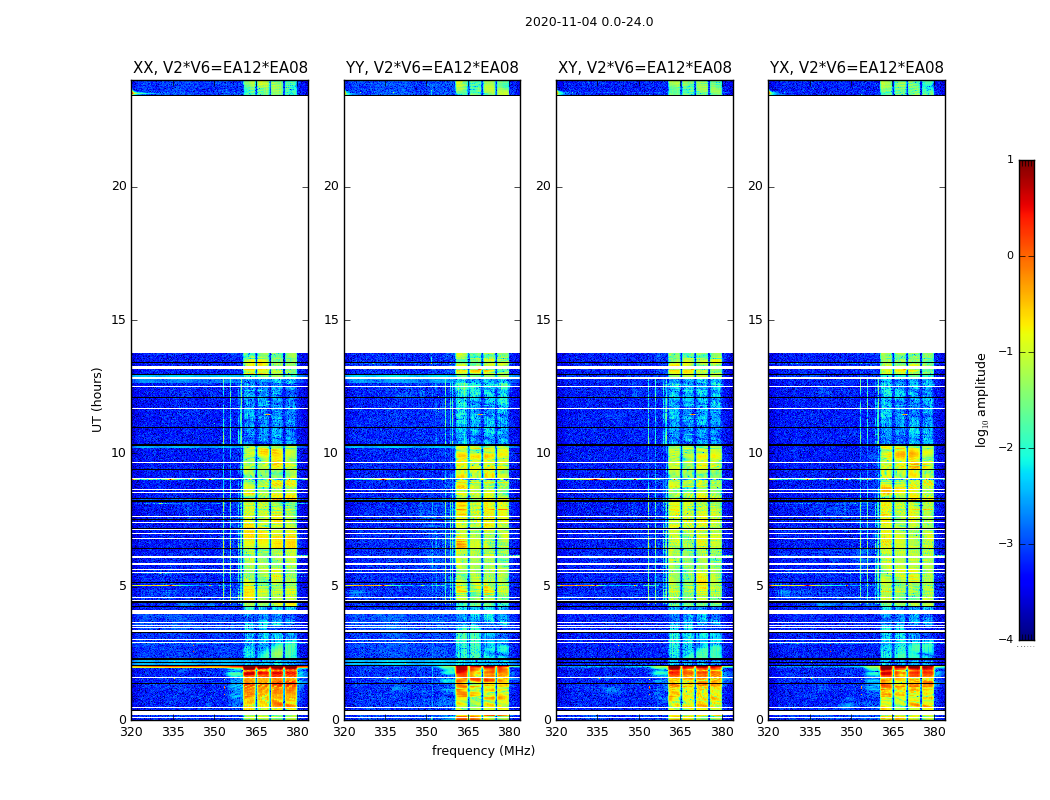Click the log10 amplitude colorbar label
The width and height of the screenshot is (1050, 800).
click(x=981, y=400)
